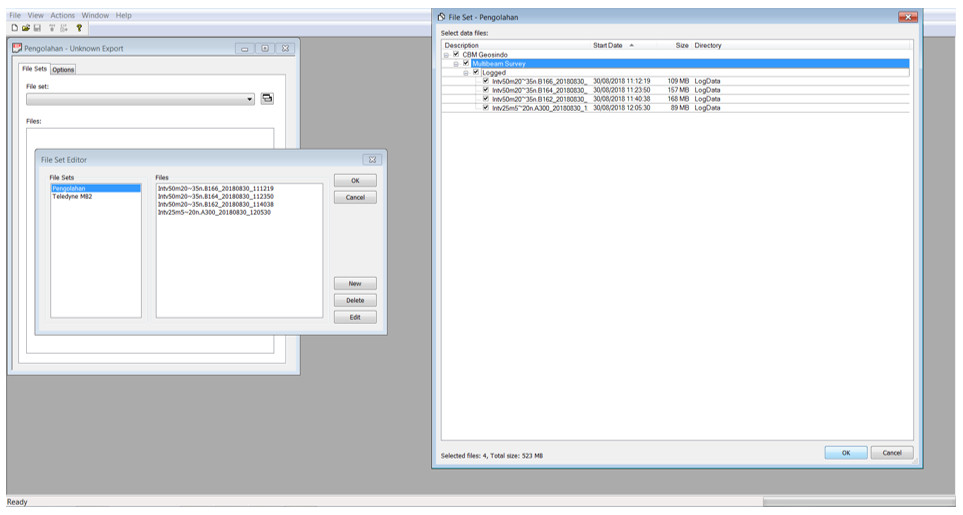Open the file set editor icon button
The width and height of the screenshot is (963, 515).
(x=267, y=98)
